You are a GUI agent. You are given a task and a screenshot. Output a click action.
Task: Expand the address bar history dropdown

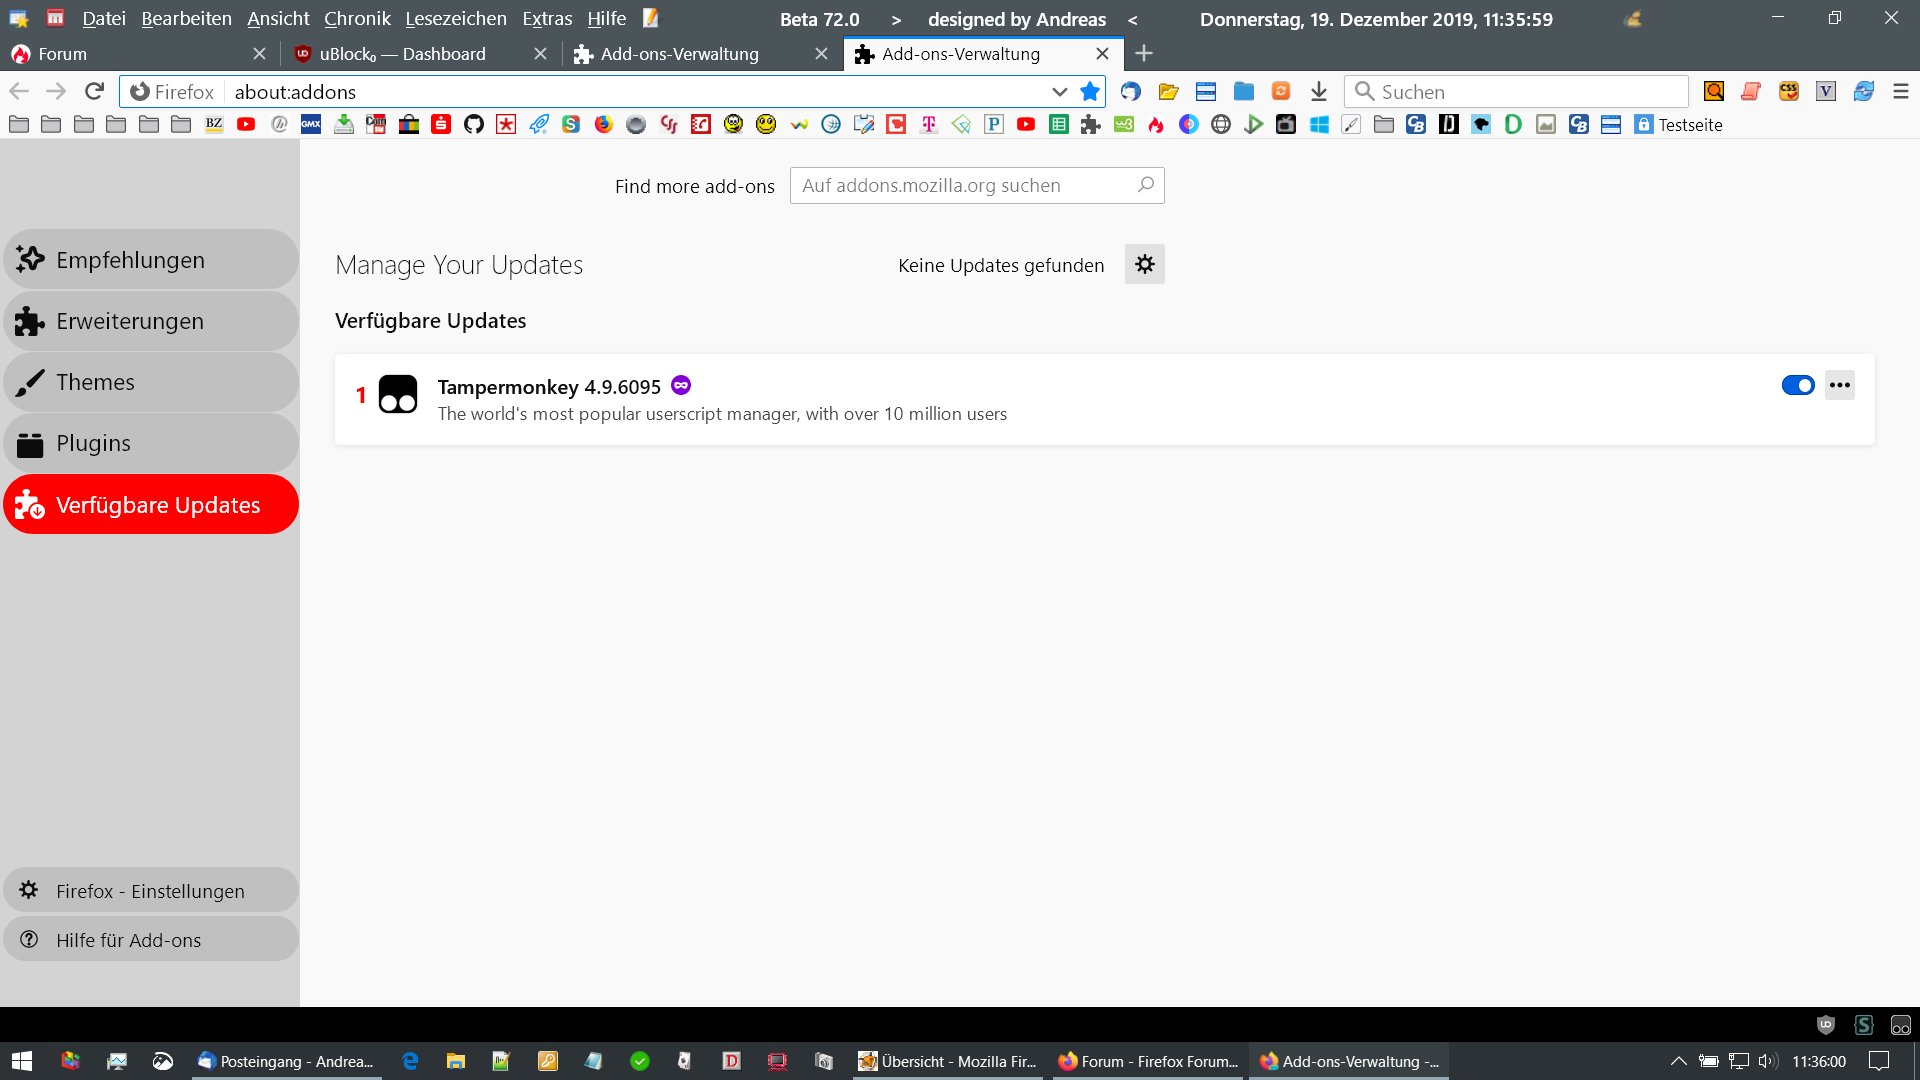coord(1059,91)
